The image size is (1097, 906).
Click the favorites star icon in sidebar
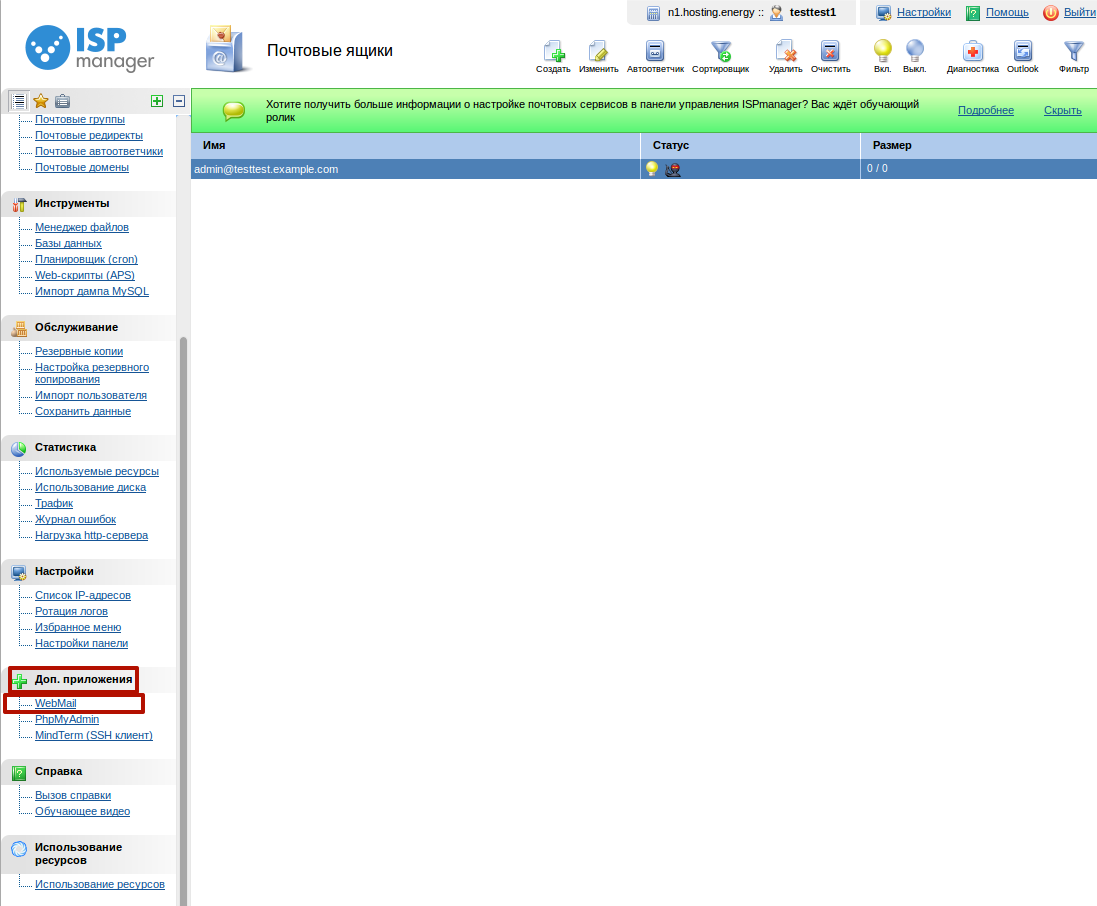click(41, 101)
